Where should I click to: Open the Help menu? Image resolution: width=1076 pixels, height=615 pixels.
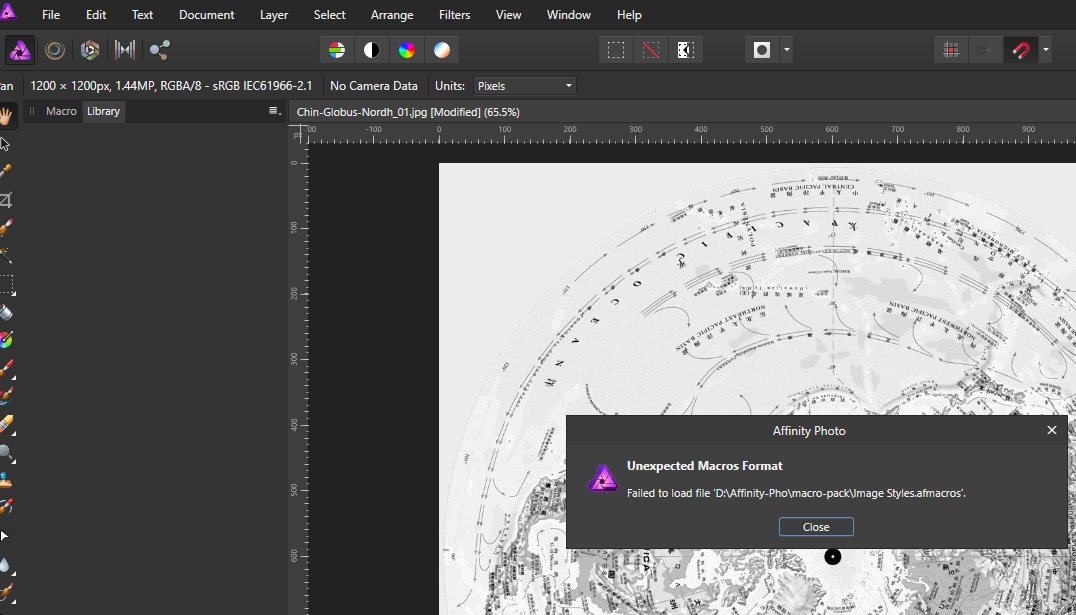coord(629,14)
